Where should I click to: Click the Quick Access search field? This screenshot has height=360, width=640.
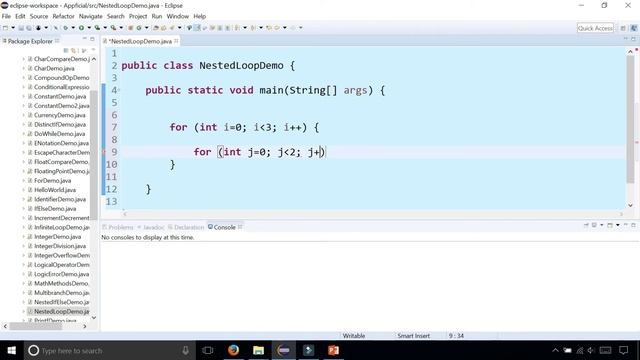coord(595,28)
